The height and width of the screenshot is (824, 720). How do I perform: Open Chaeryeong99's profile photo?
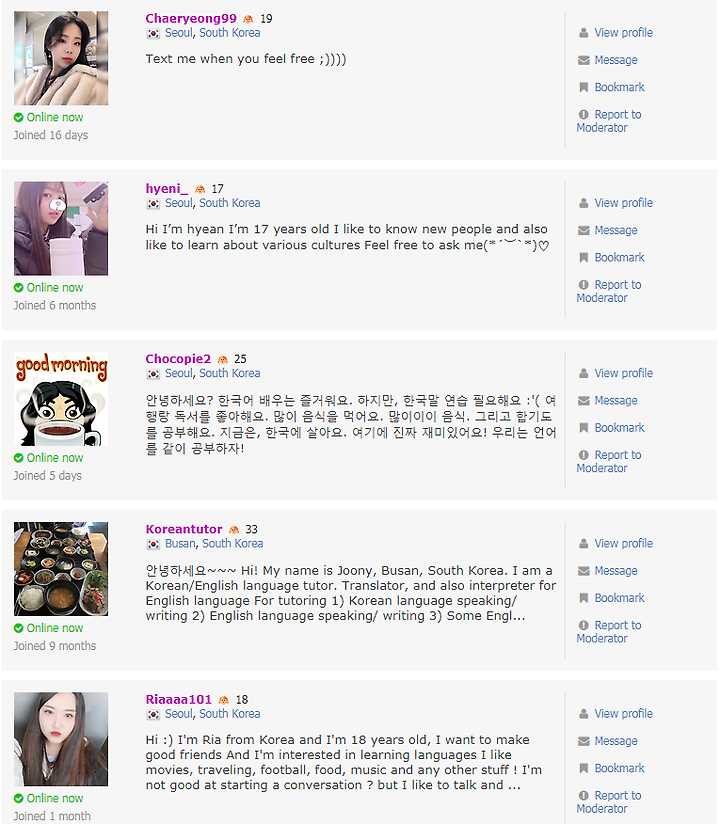[61, 58]
